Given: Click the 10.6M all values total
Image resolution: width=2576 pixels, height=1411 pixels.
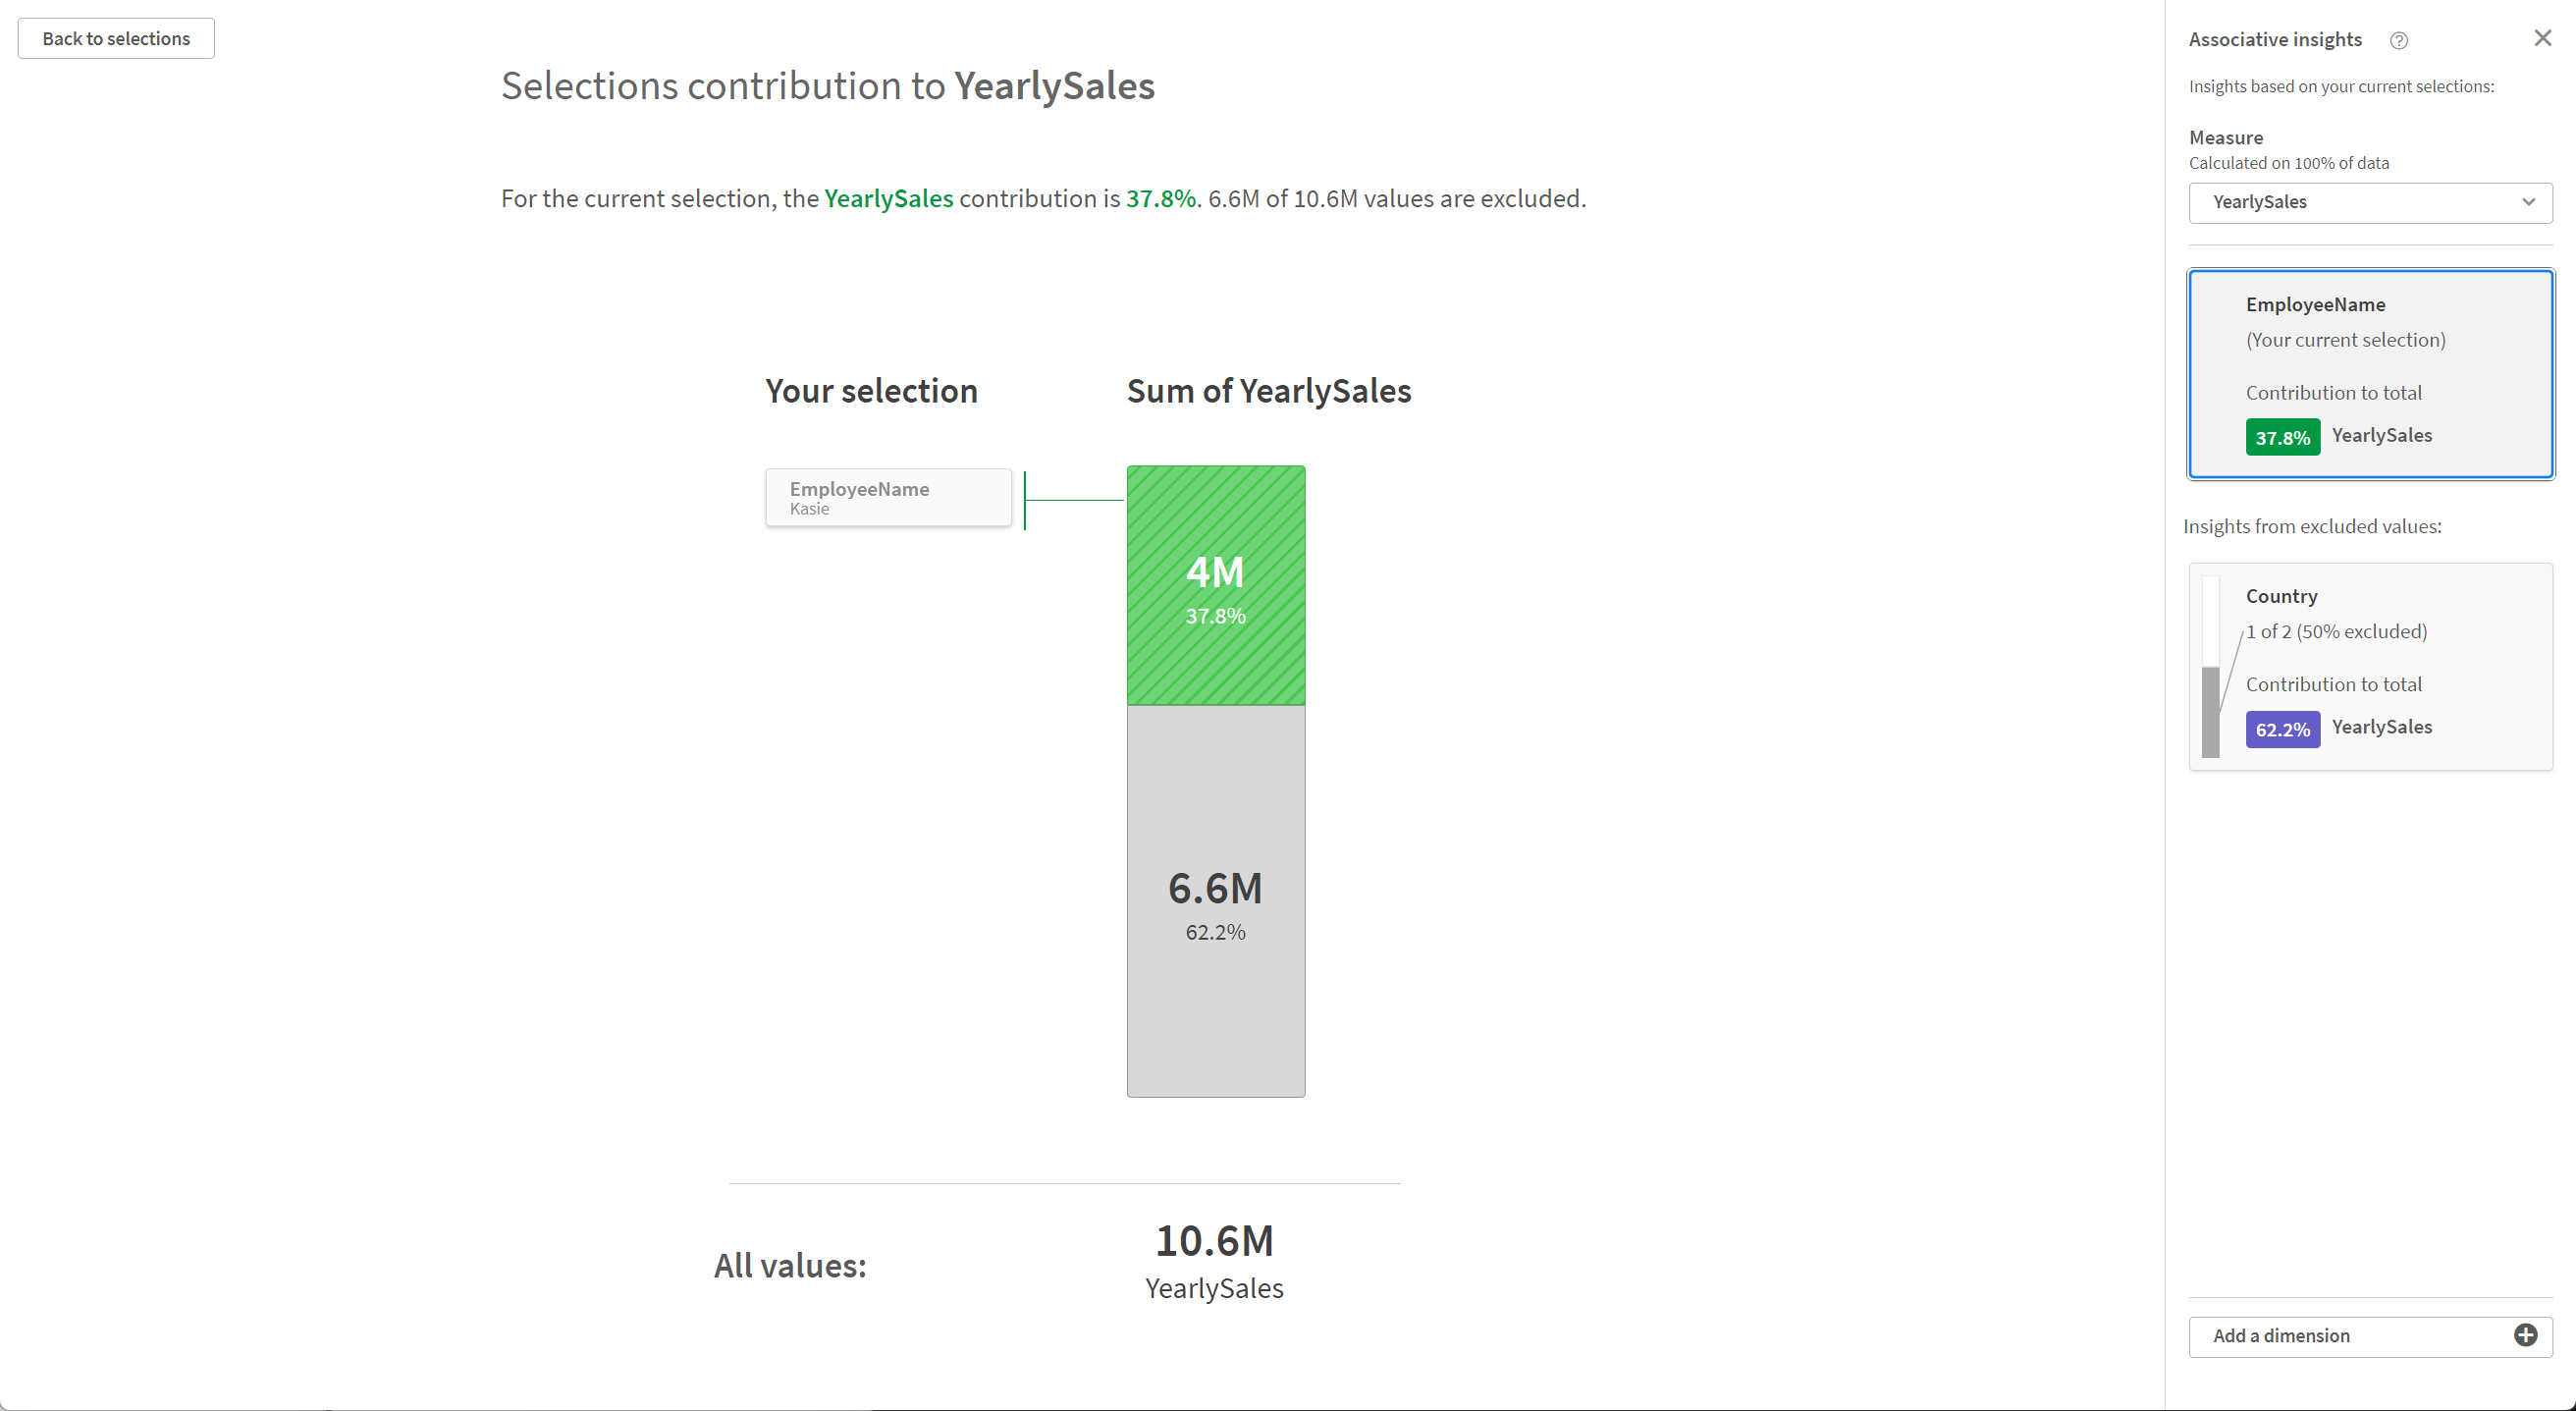Looking at the screenshot, I should [1213, 1241].
